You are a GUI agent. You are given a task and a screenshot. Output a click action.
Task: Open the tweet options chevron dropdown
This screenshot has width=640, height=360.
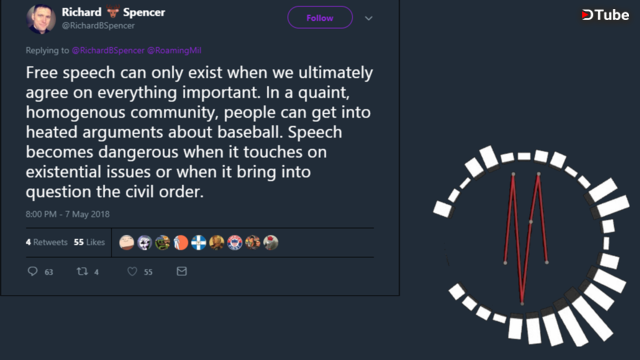point(369,18)
